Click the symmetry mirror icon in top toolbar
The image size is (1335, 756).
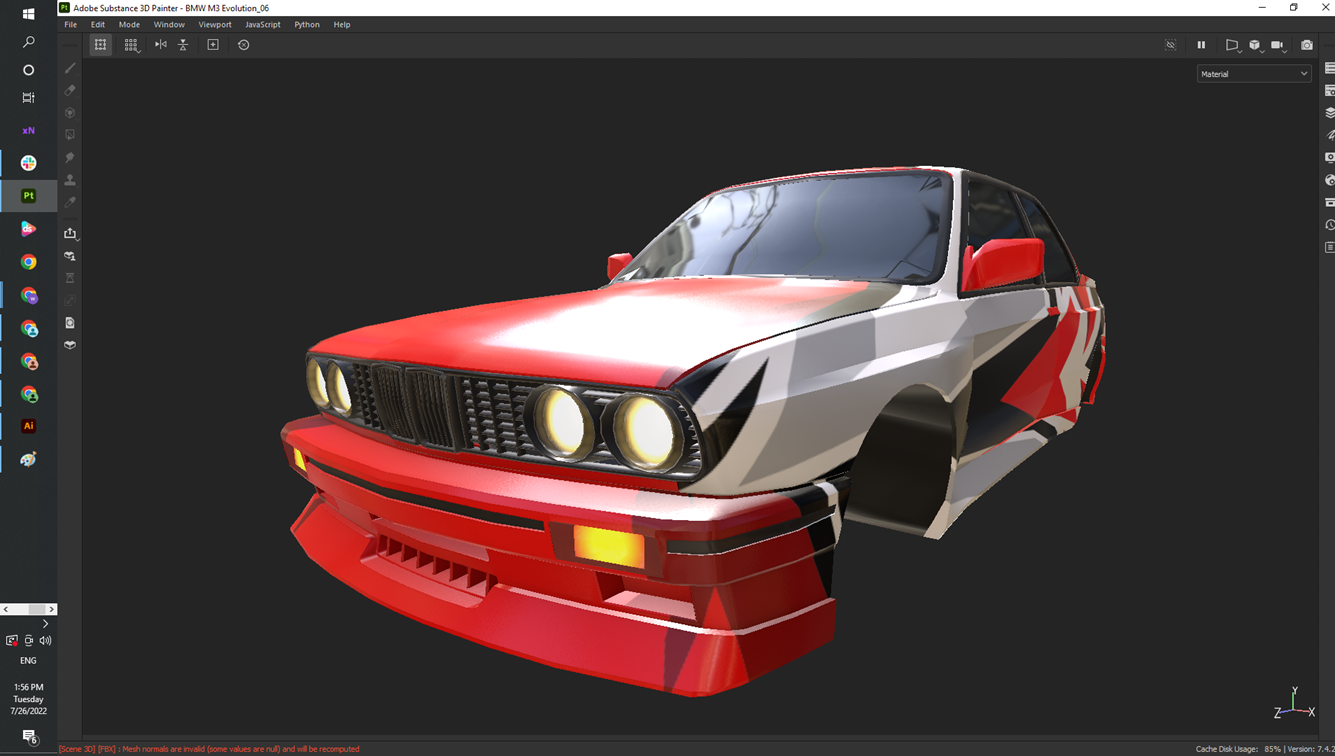[x=160, y=45]
